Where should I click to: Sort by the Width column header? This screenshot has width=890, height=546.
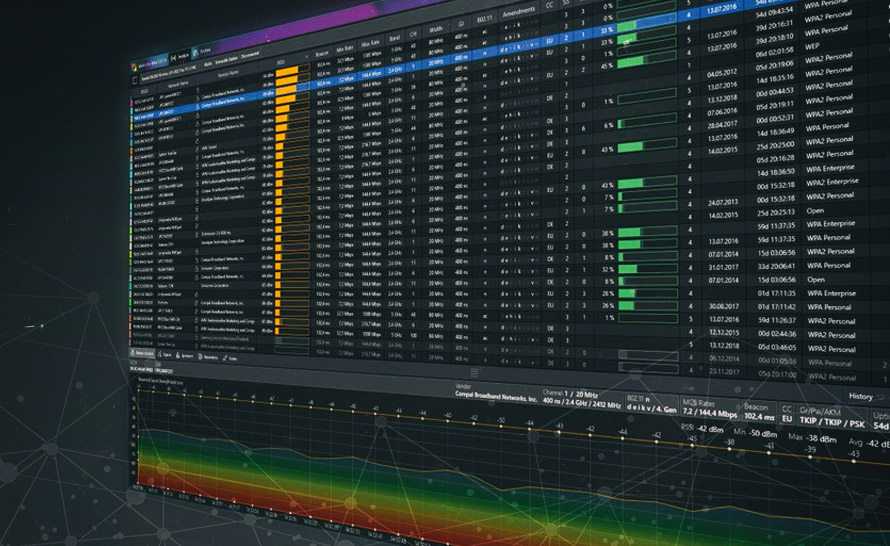[x=435, y=29]
